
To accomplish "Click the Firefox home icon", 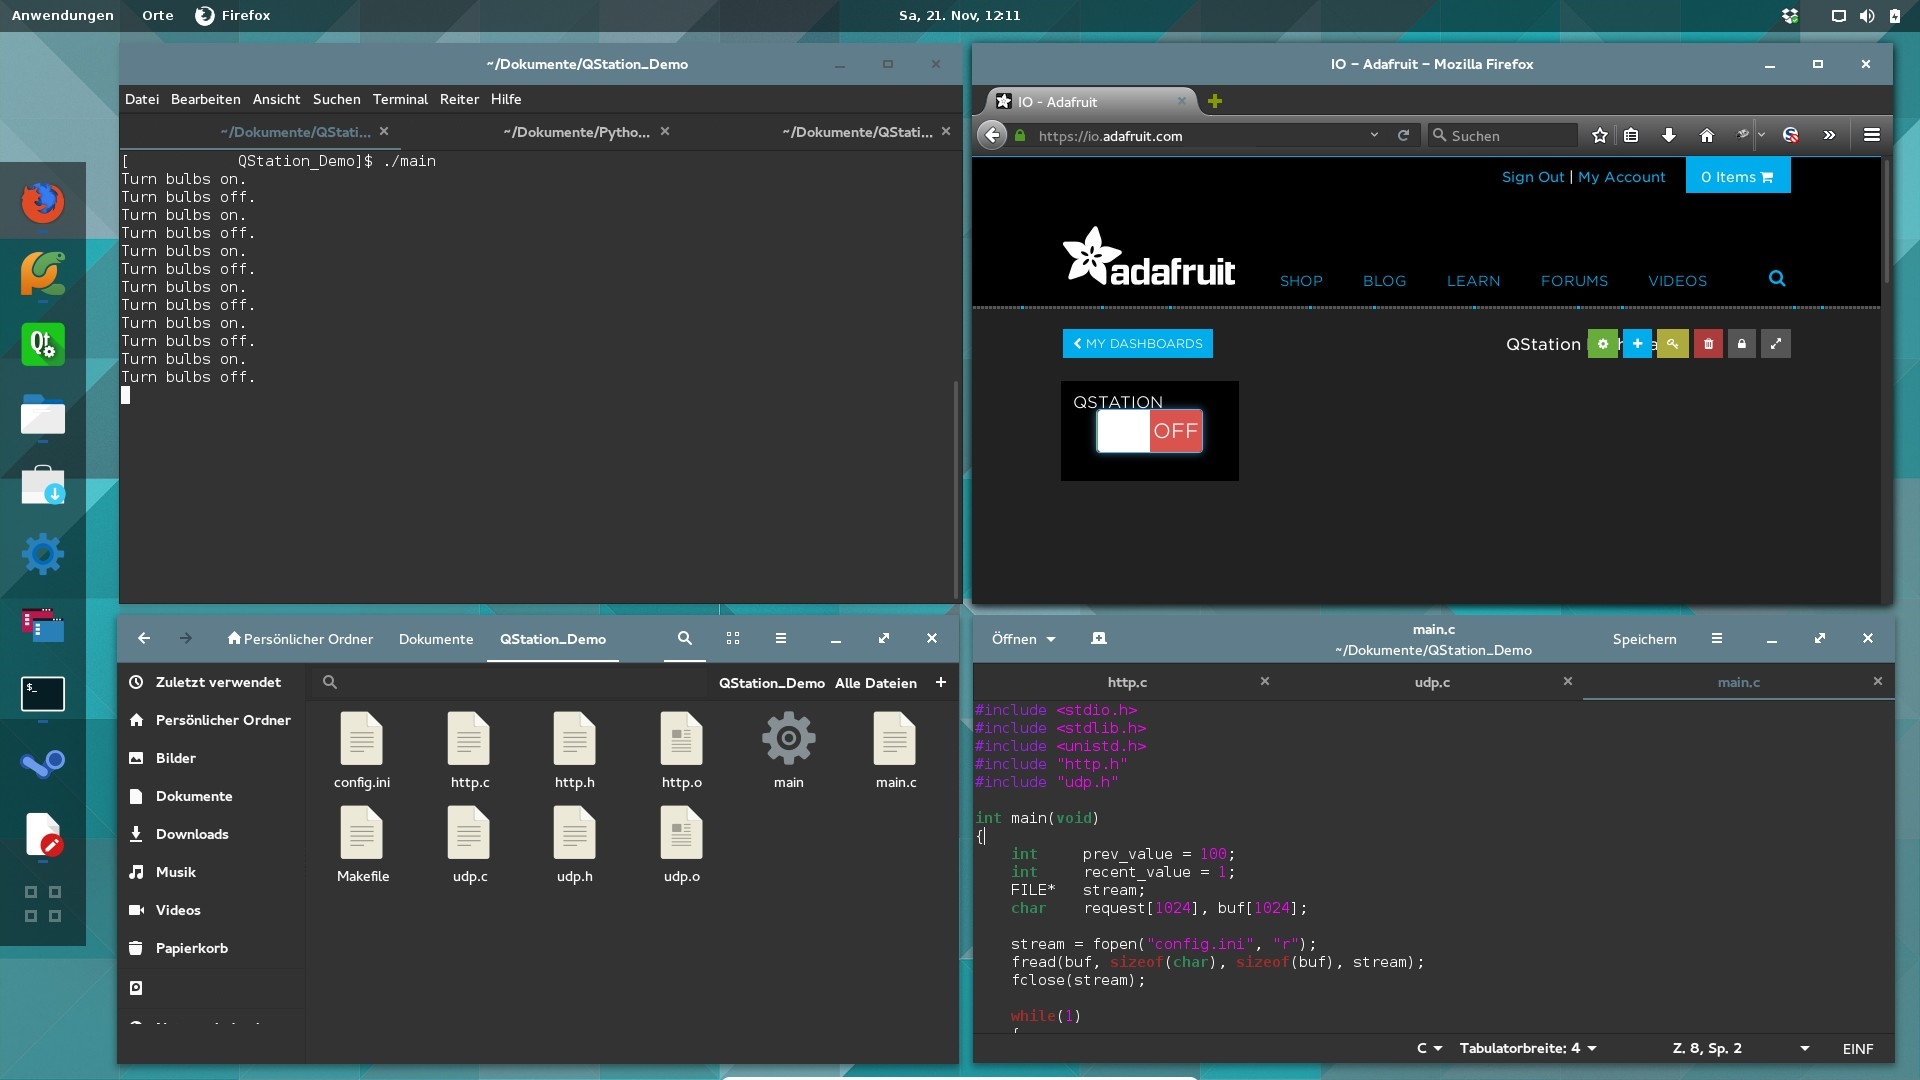I will tap(1707, 135).
